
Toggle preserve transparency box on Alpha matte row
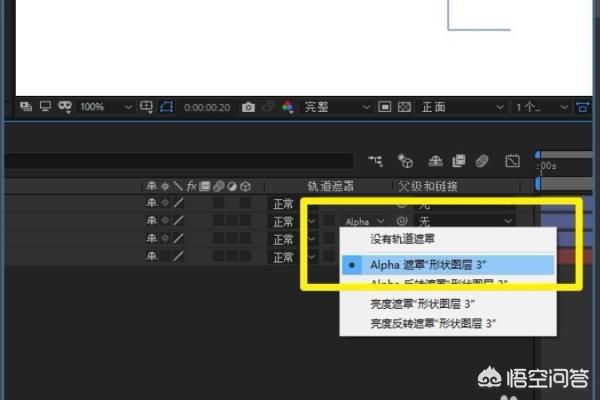(x=328, y=221)
